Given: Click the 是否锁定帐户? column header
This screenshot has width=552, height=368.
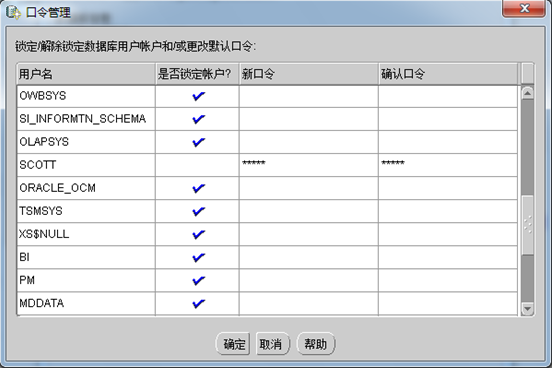Looking at the screenshot, I should 197,74.
